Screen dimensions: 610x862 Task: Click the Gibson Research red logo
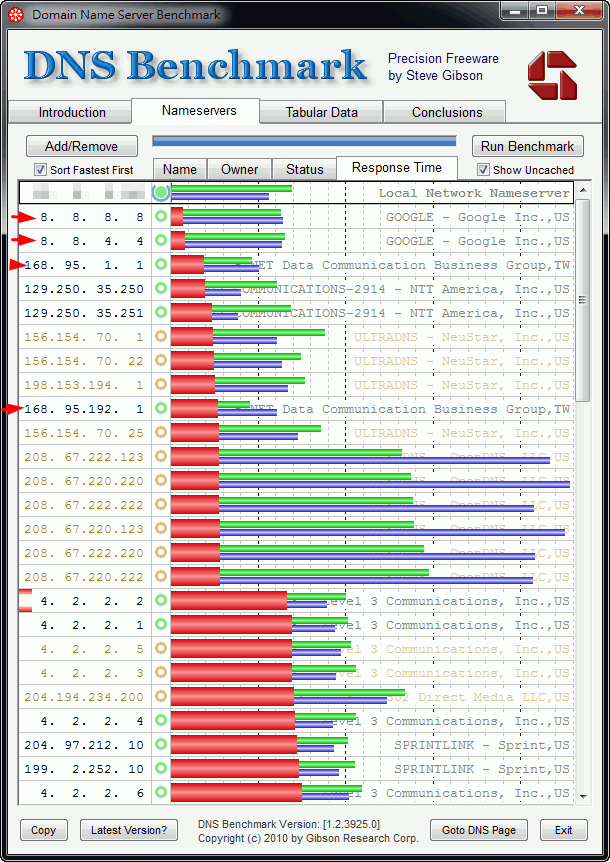552,75
